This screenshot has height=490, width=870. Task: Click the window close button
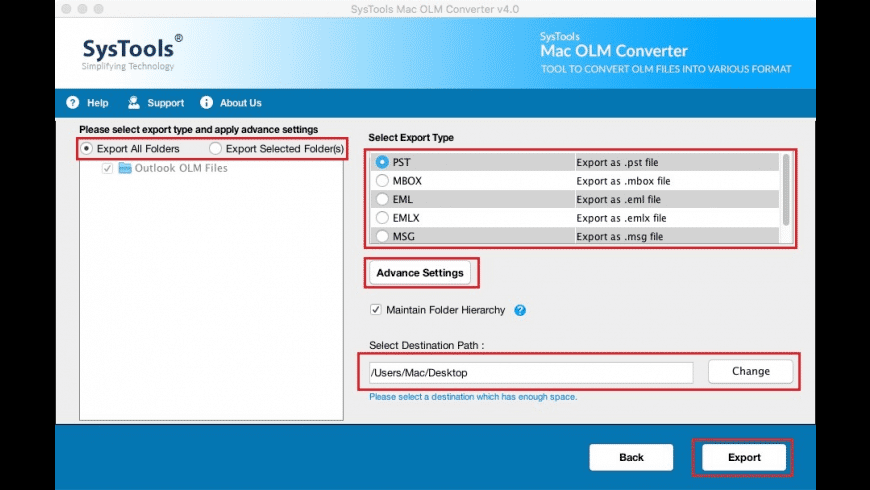click(x=67, y=9)
